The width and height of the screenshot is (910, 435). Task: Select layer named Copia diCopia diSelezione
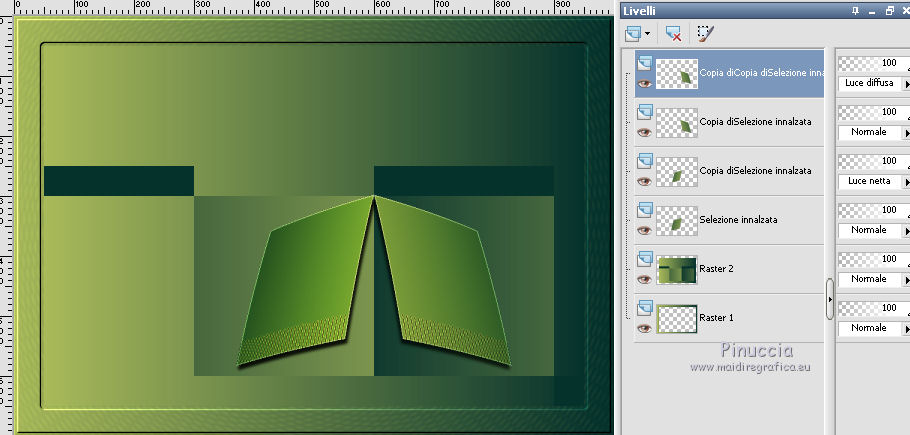(761, 73)
